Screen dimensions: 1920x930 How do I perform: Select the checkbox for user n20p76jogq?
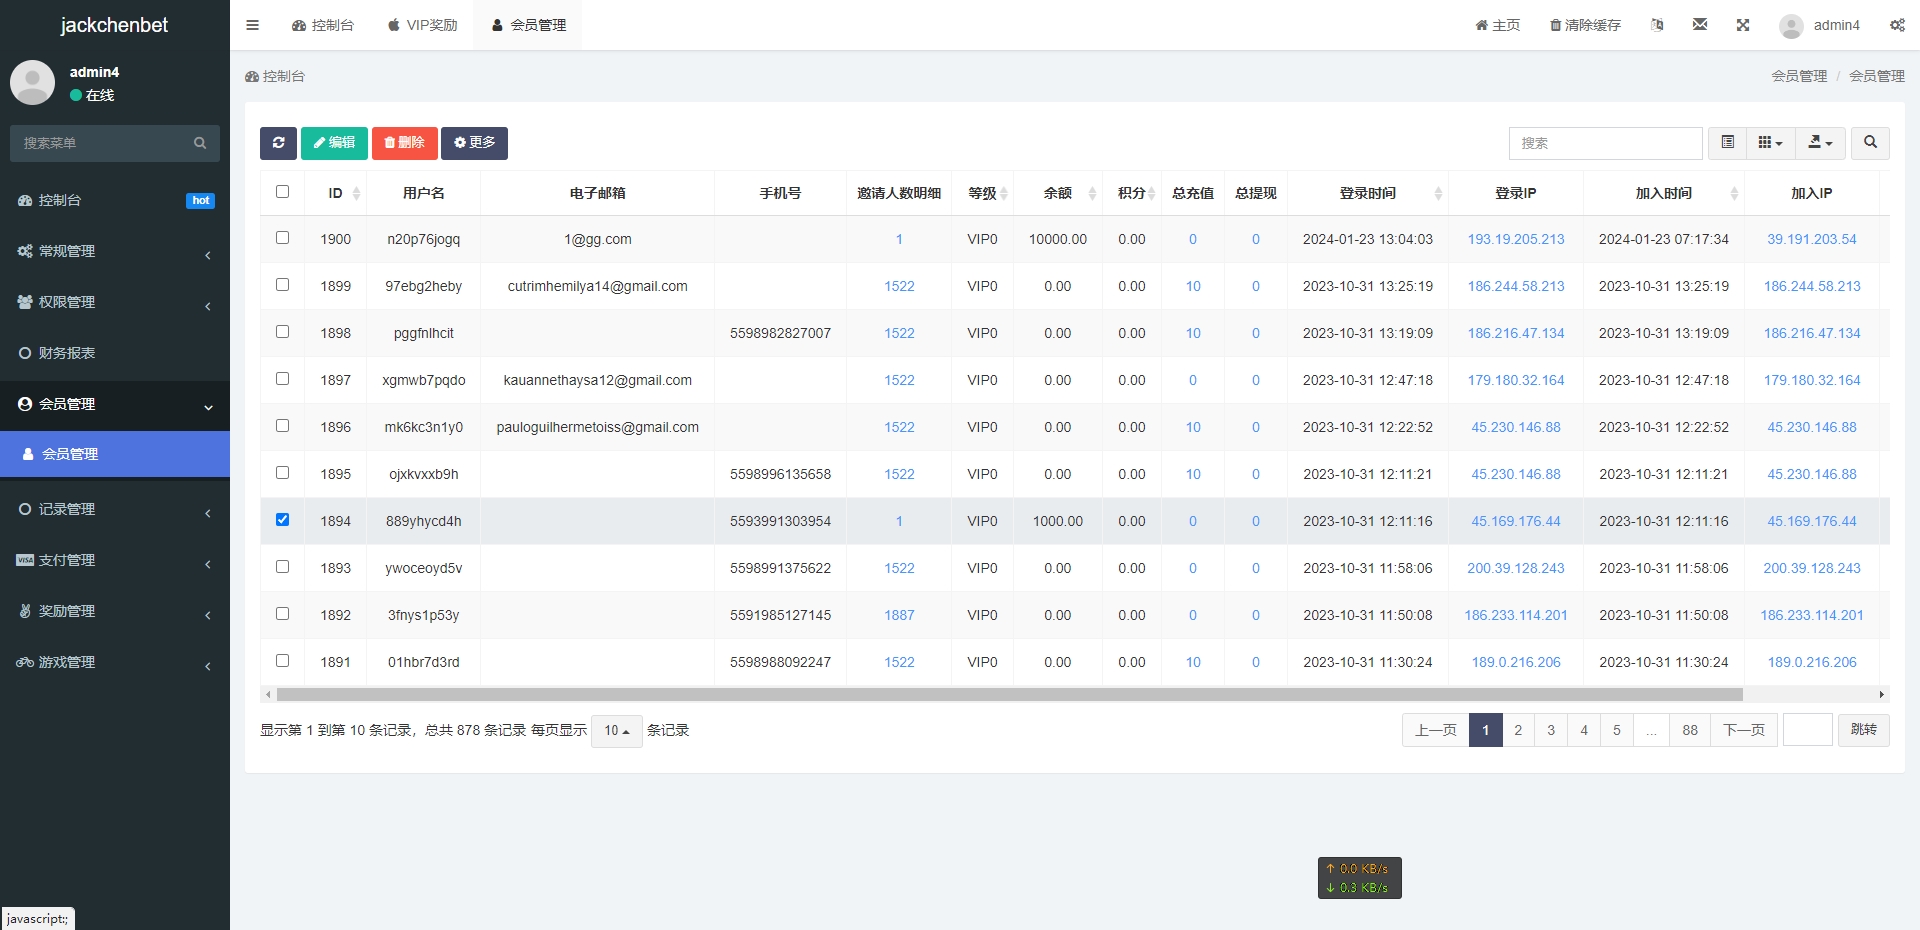283,238
